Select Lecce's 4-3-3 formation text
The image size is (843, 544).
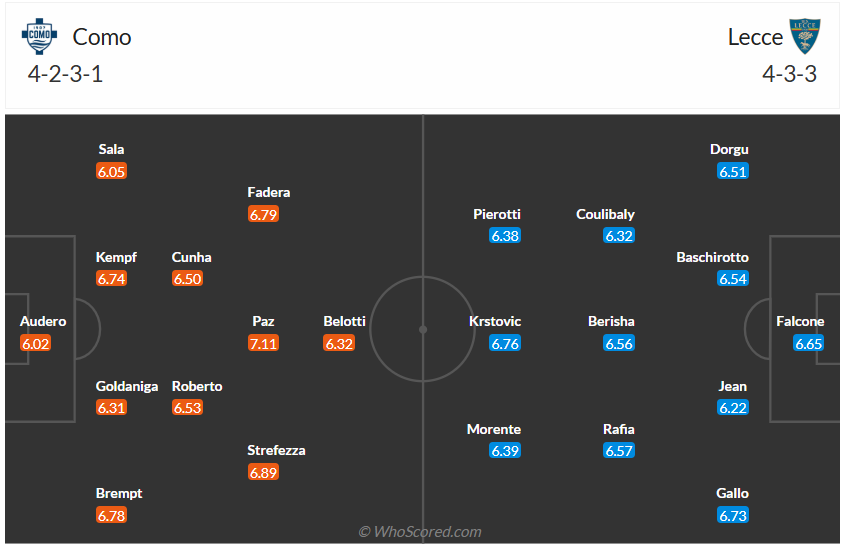pos(789,73)
